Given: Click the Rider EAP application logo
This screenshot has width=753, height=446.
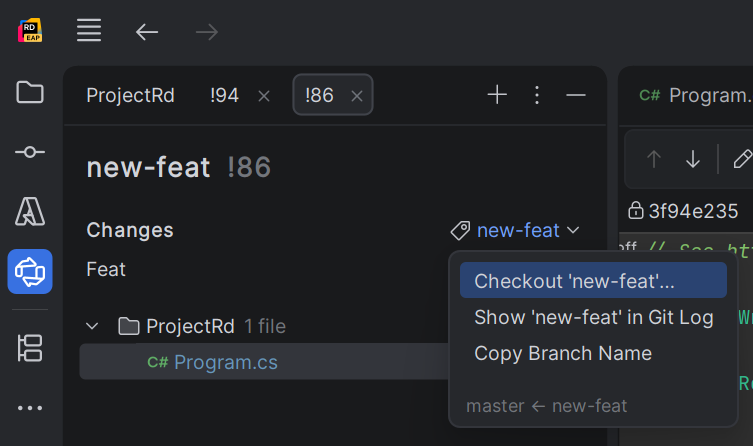Looking at the screenshot, I should click(x=30, y=31).
